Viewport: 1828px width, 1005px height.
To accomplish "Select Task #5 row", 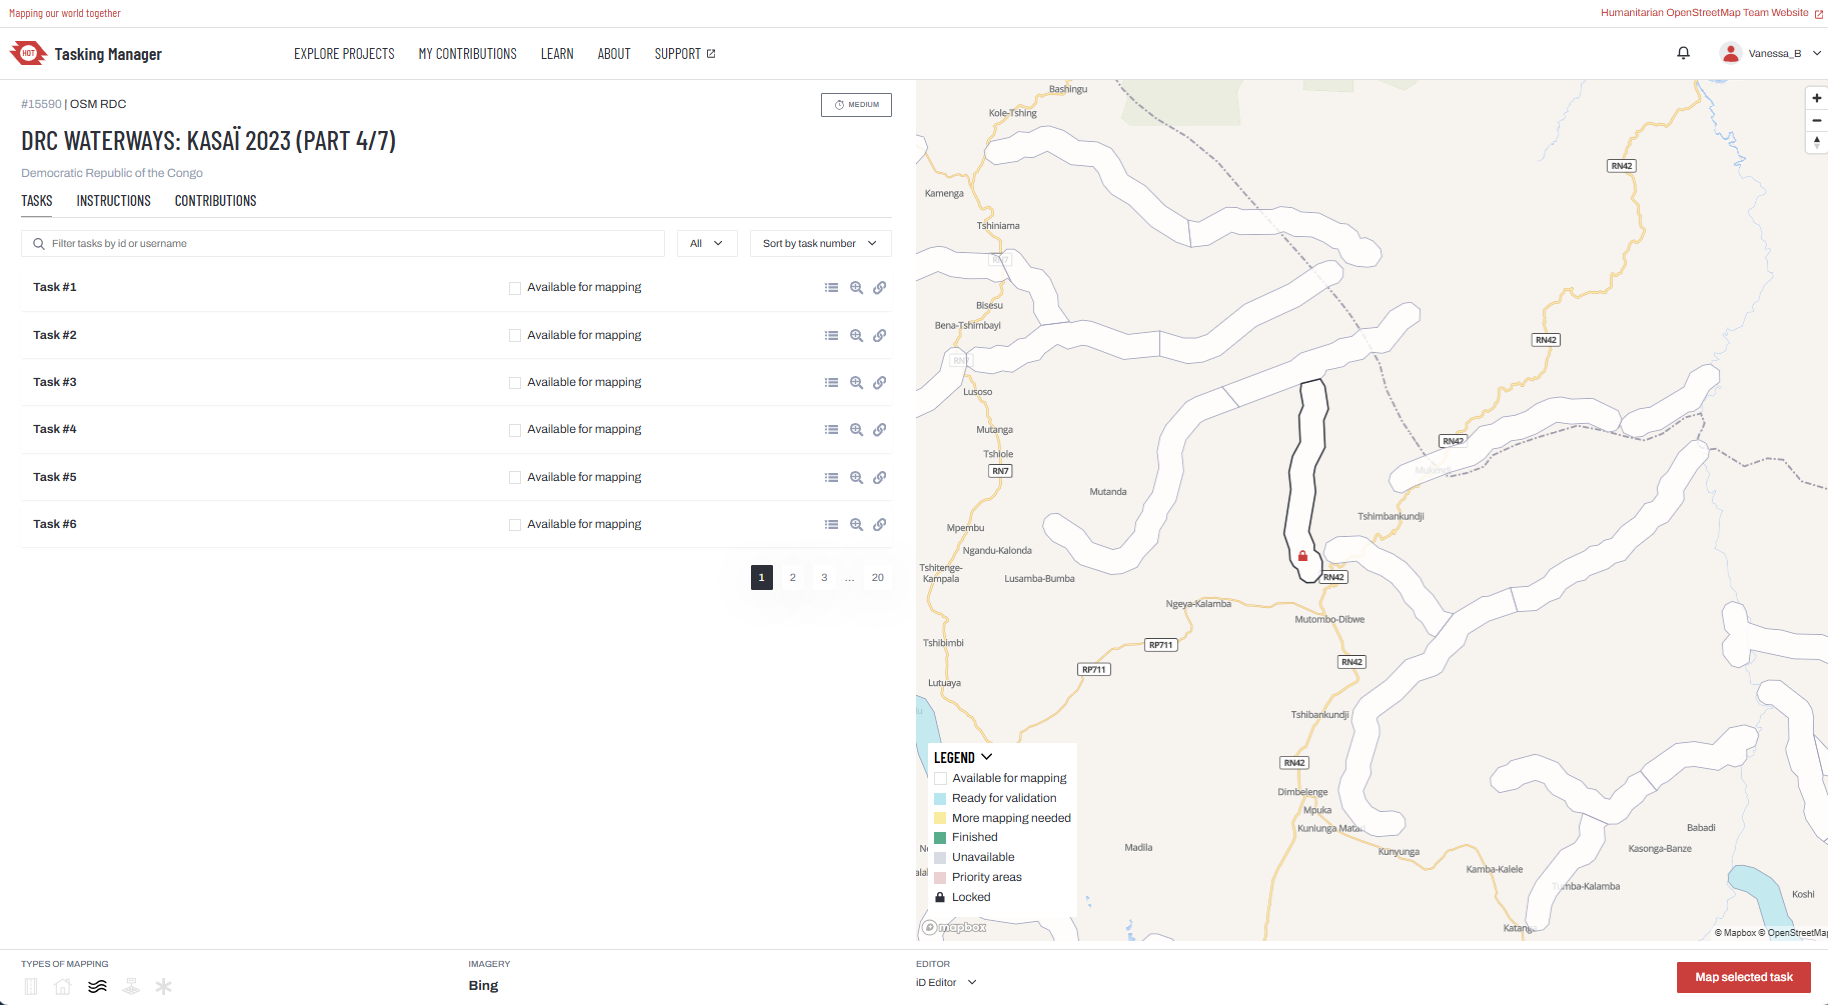I will point(456,478).
